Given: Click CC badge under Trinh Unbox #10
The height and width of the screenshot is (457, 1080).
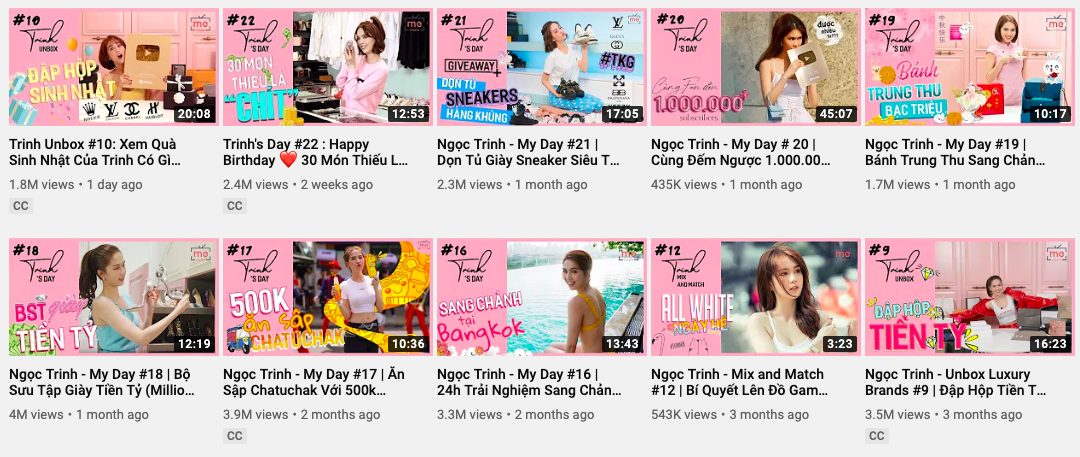Looking at the screenshot, I should click(x=21, y=205).
